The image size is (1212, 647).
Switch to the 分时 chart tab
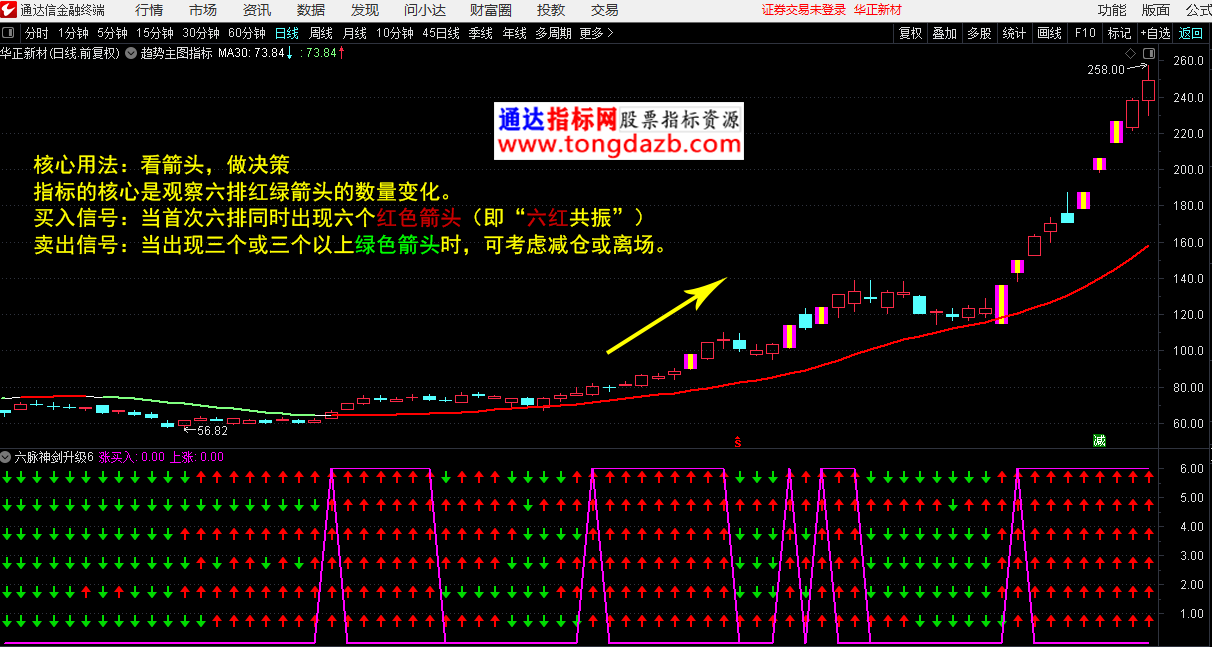click(36, 33)
